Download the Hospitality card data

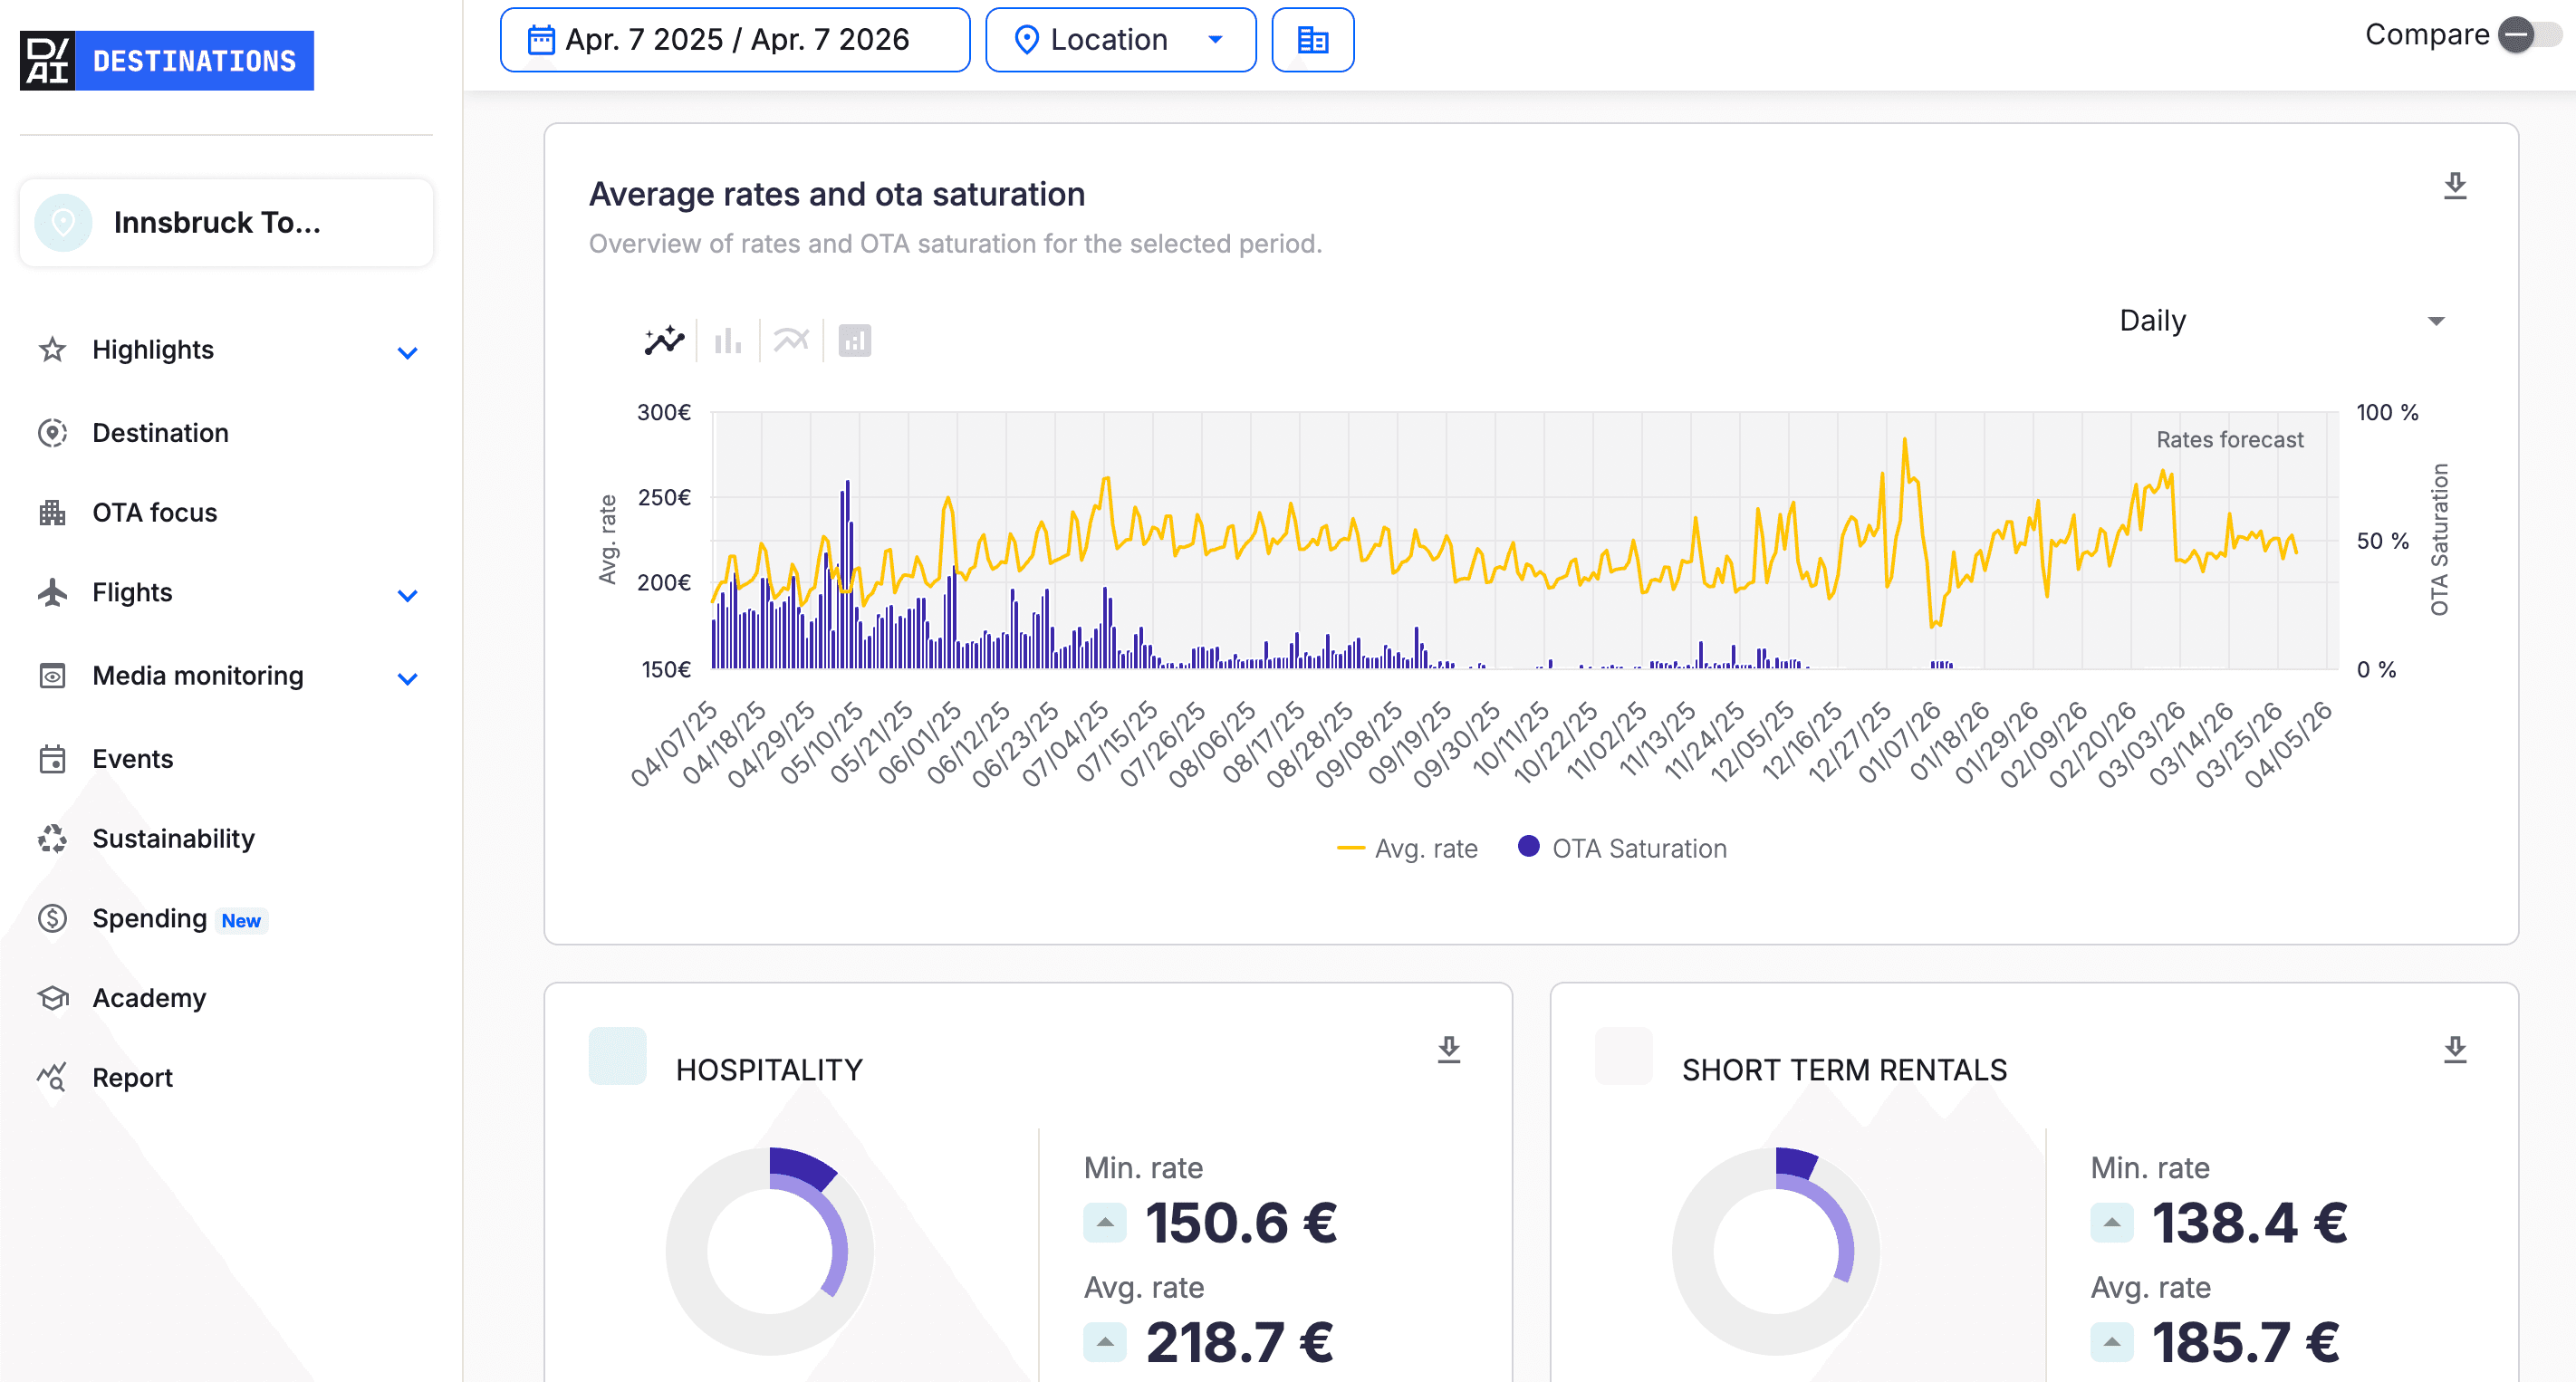click(x=1449, y=1049)
